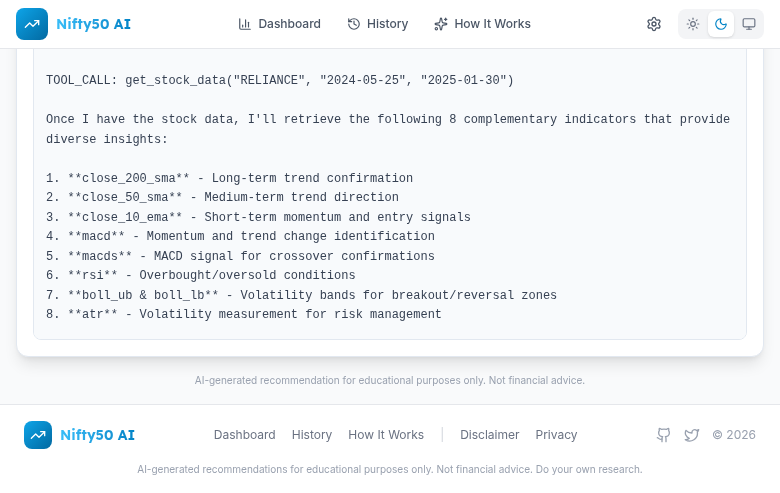780x493 pixels.
Task: Open Twitter icon in footer
Action: click(691, 435)
